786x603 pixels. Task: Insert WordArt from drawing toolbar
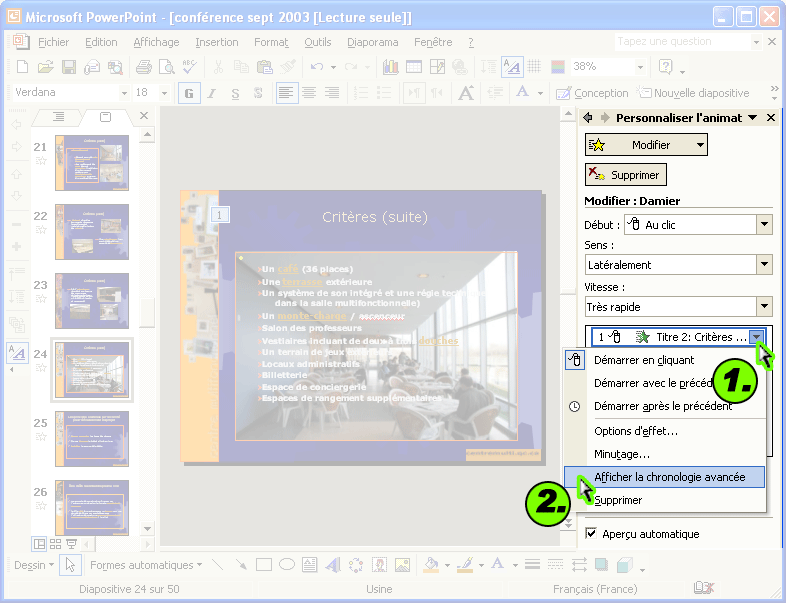[x=332, y=565]
